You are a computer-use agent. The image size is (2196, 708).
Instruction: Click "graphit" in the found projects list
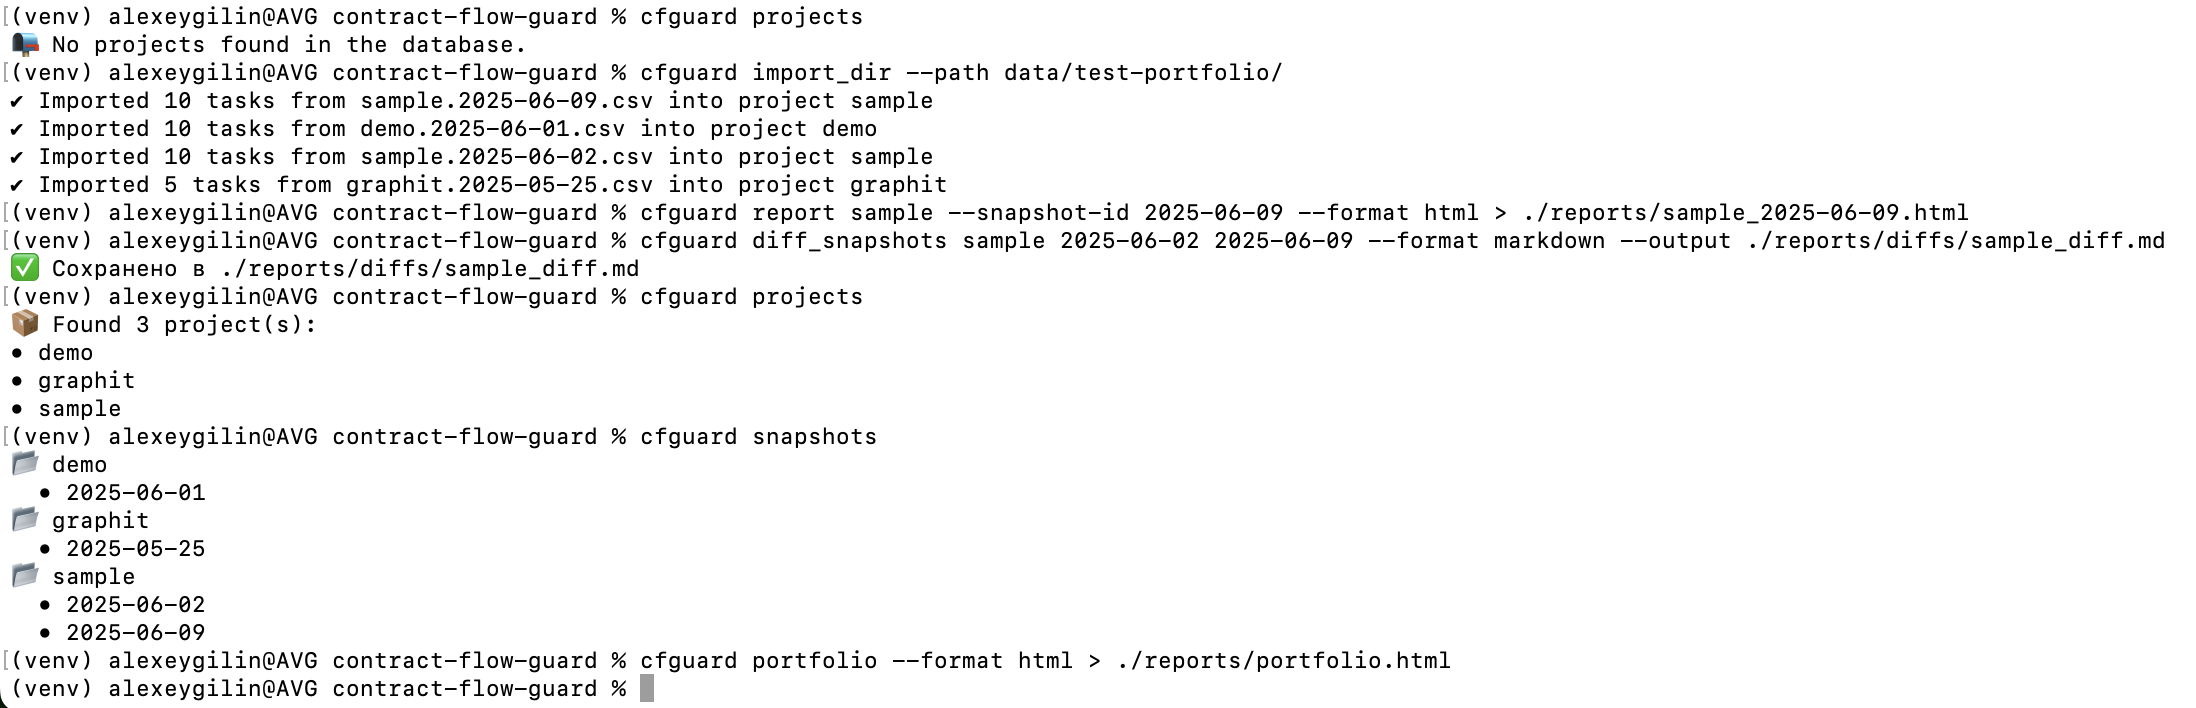coord(86,381)
